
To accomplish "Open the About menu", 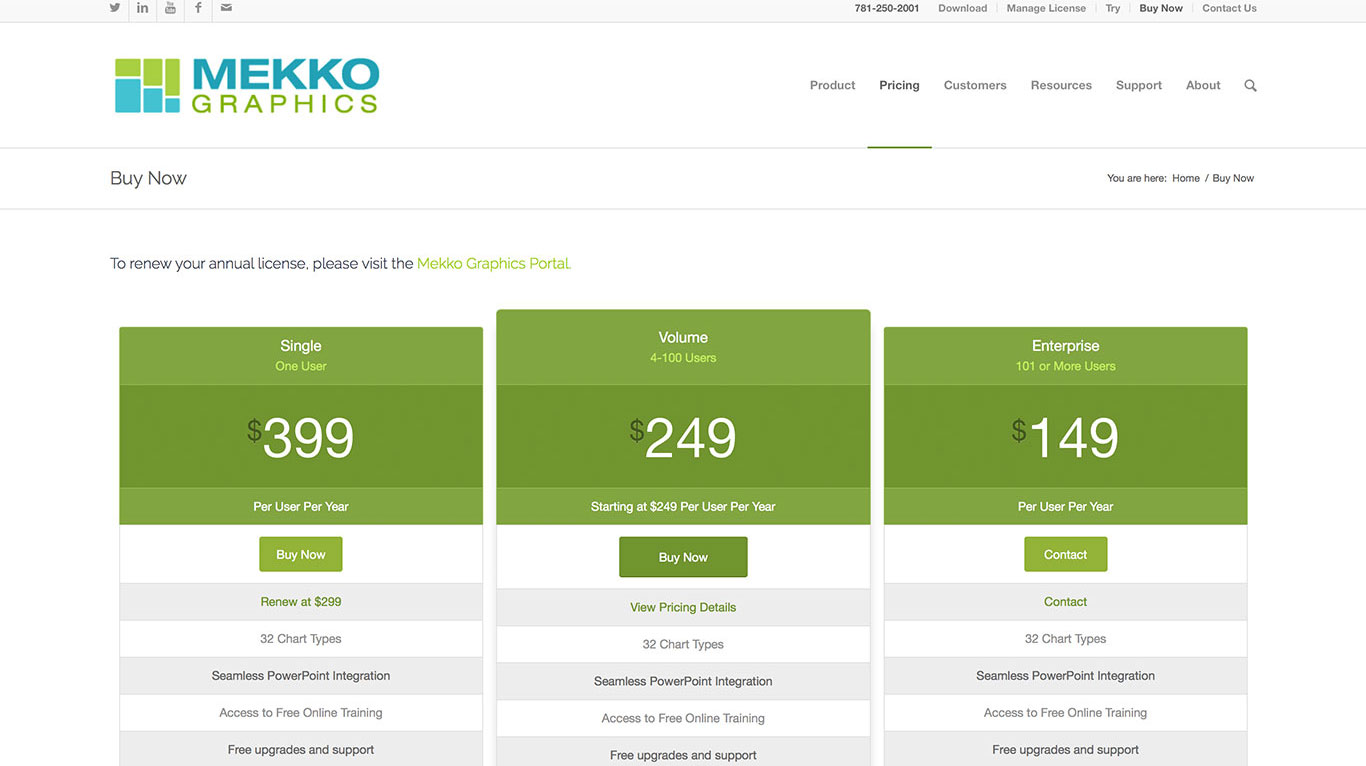I will click(x=1203, y=86).
